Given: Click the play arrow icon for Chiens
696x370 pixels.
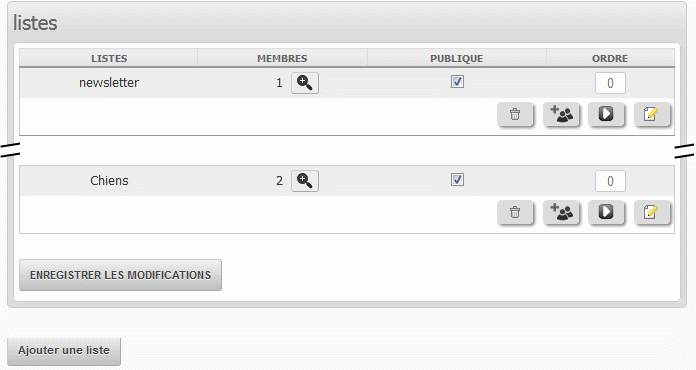Looking at the screenshot, I should (x=606, y=213).
